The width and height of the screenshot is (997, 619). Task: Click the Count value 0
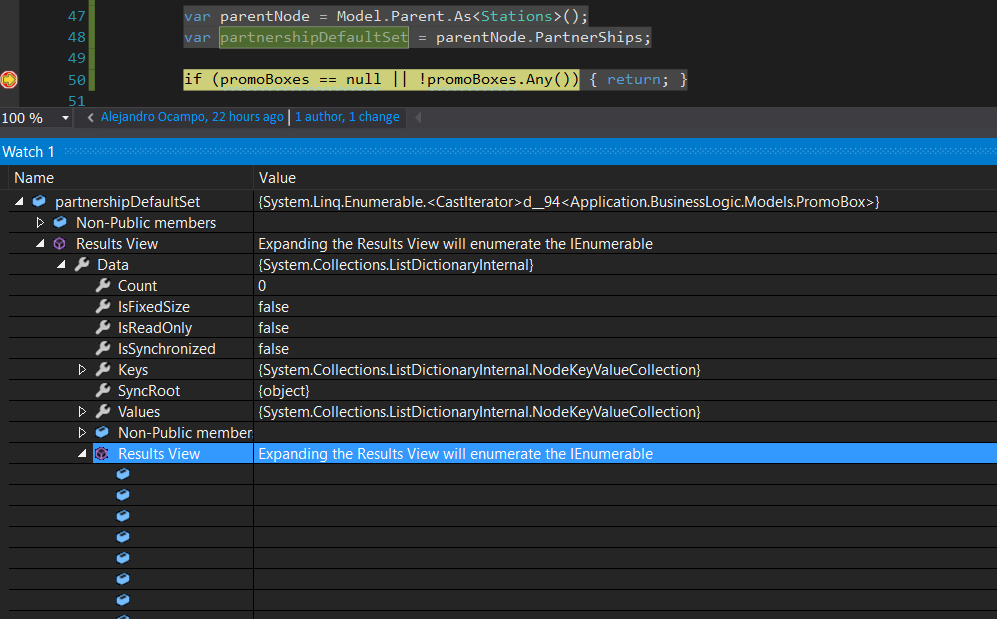click(x=262, y=285)
